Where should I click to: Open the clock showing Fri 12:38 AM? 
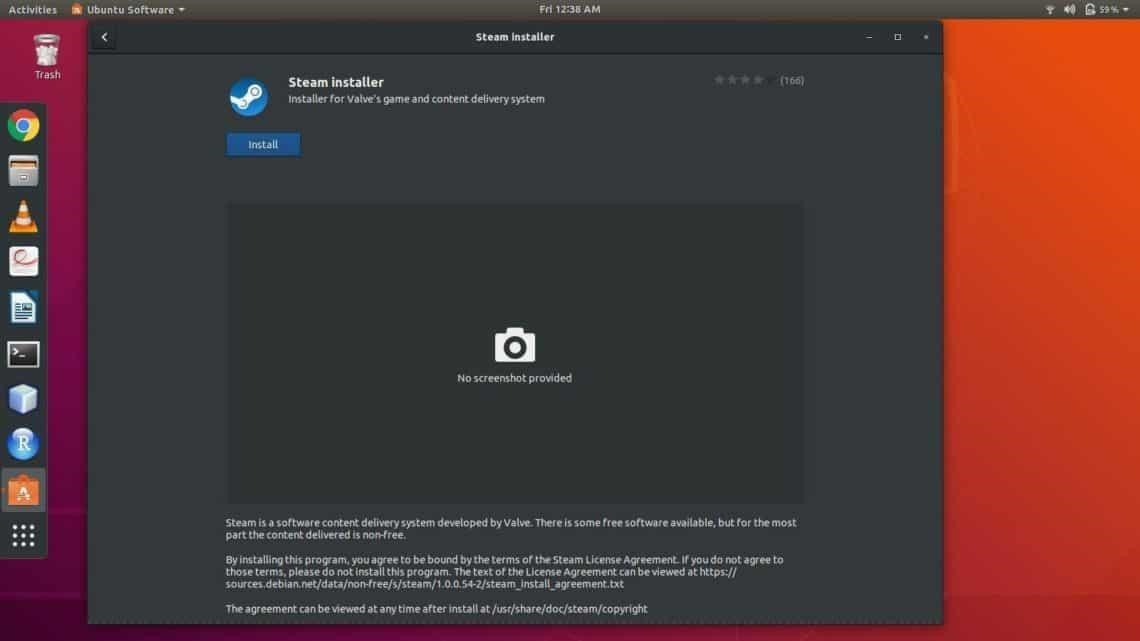click(570, 9)
